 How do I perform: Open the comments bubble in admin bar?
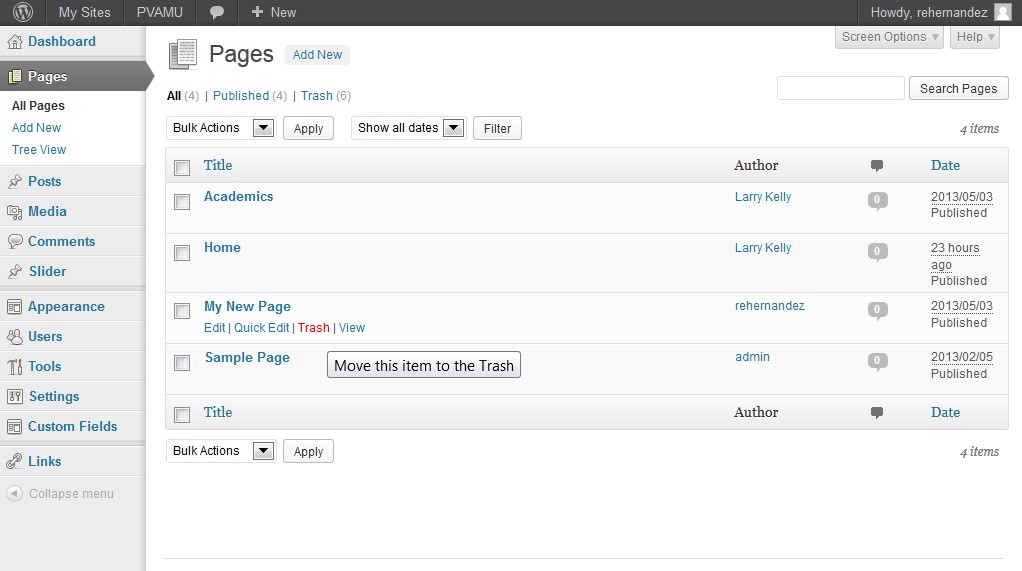[x=217, y=12]
